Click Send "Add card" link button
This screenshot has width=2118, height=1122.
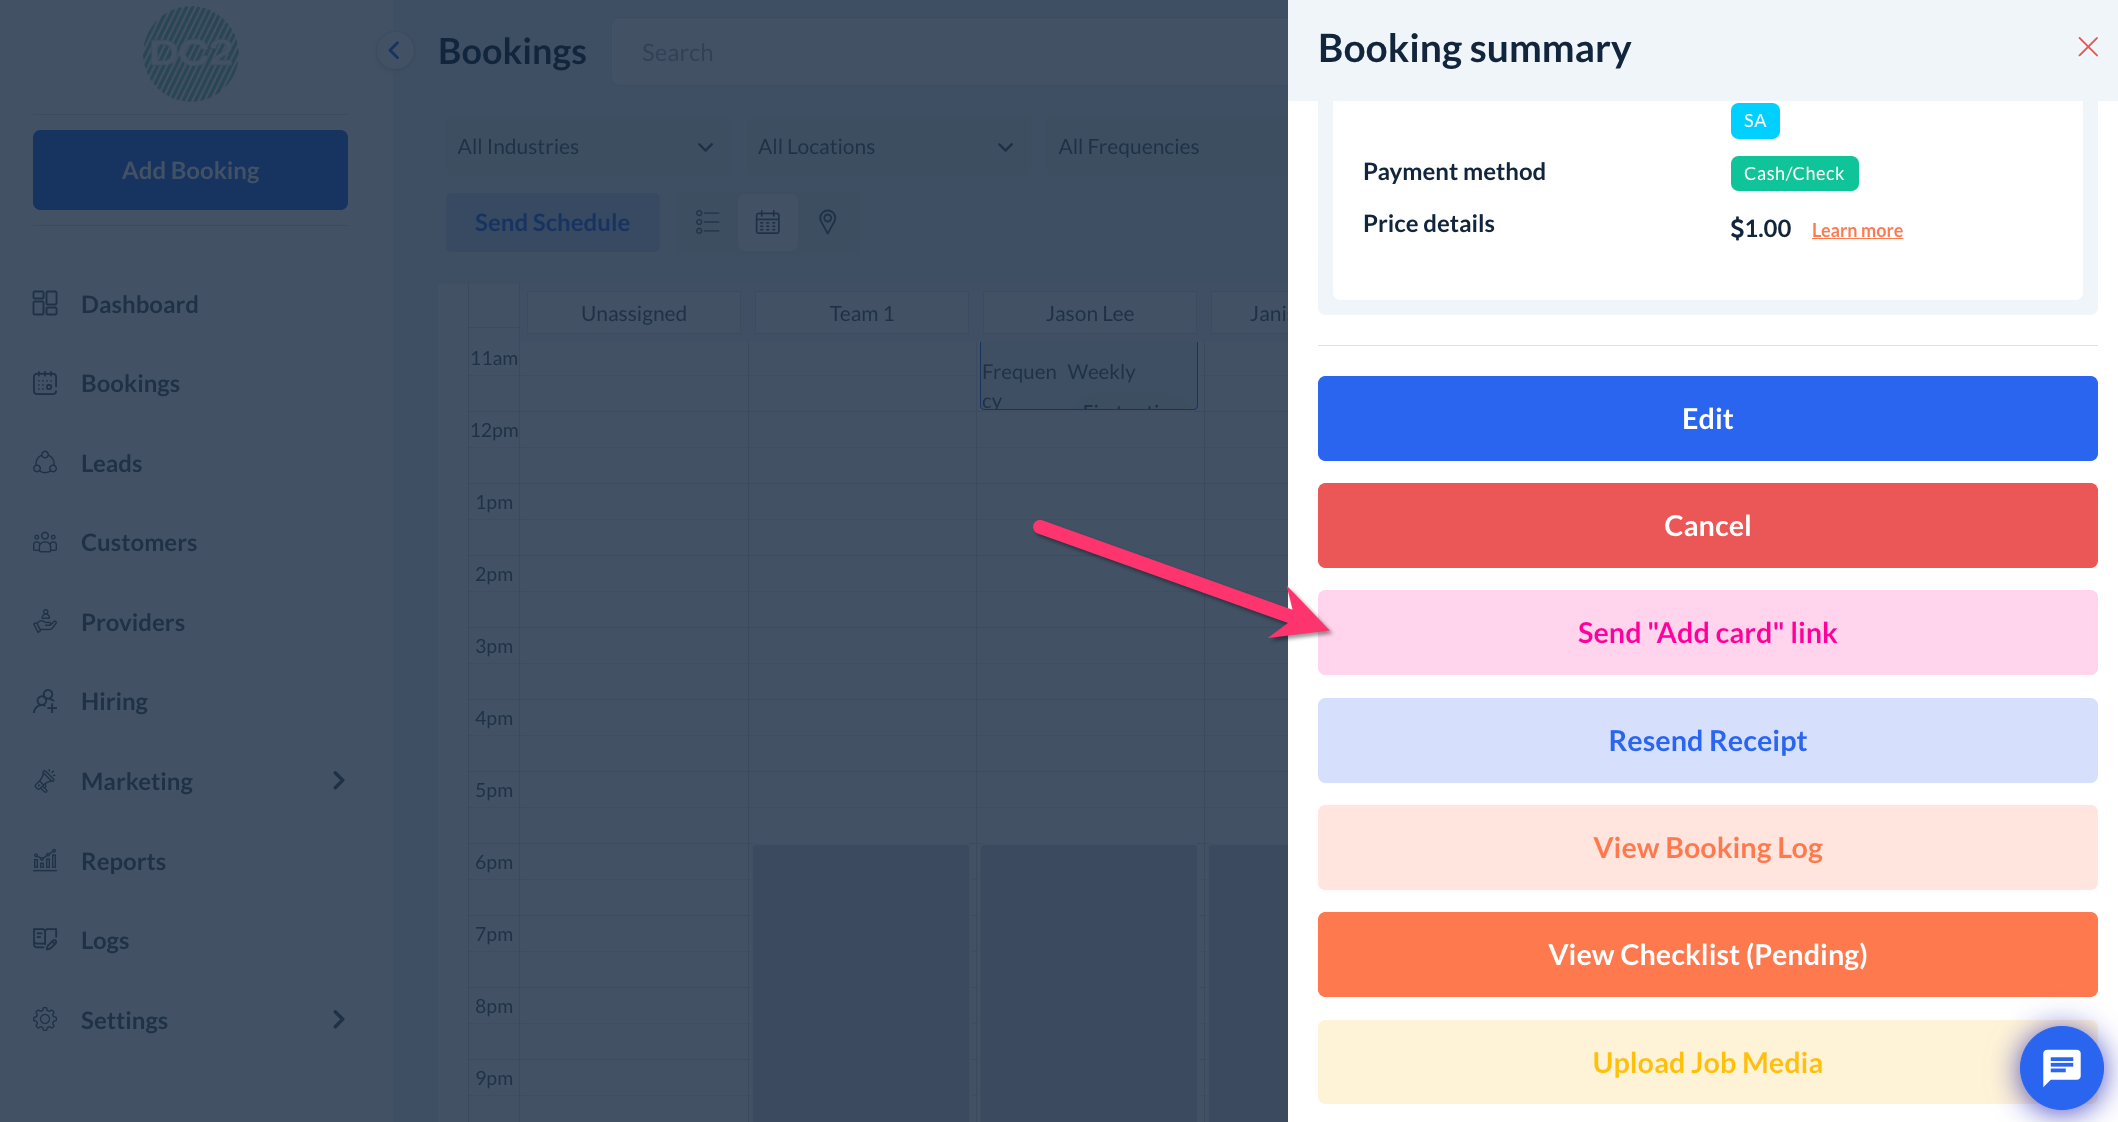click(x=1707, y=633)
